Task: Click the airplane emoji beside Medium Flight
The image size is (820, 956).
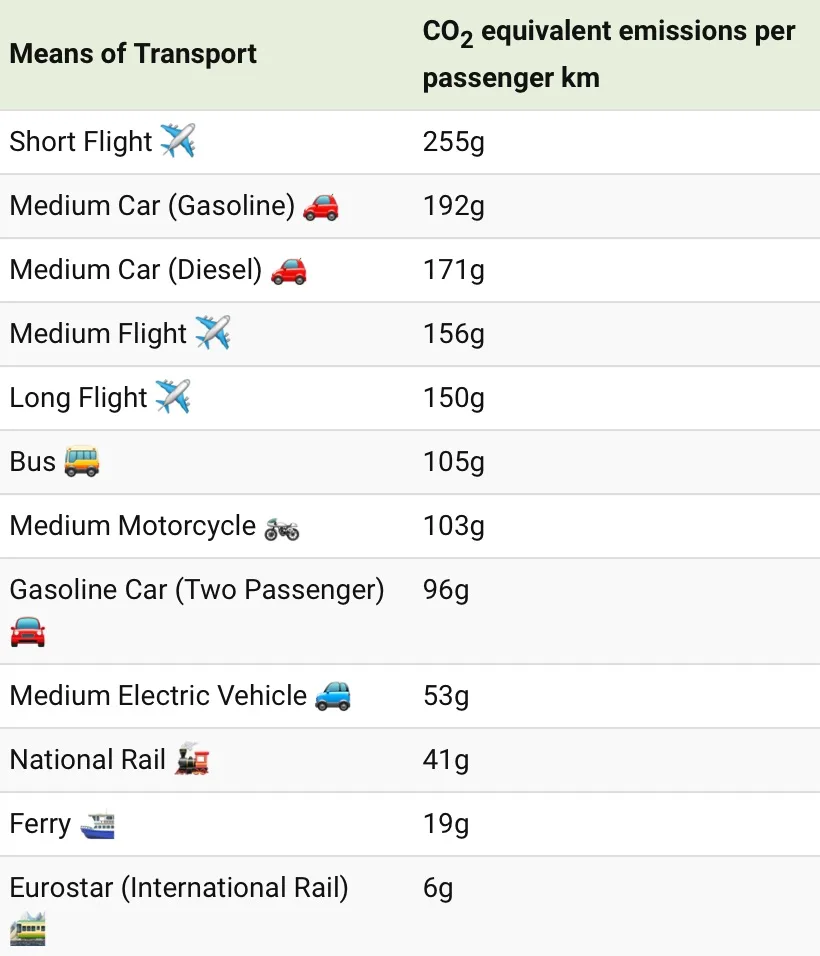Action: click(213, 332)
